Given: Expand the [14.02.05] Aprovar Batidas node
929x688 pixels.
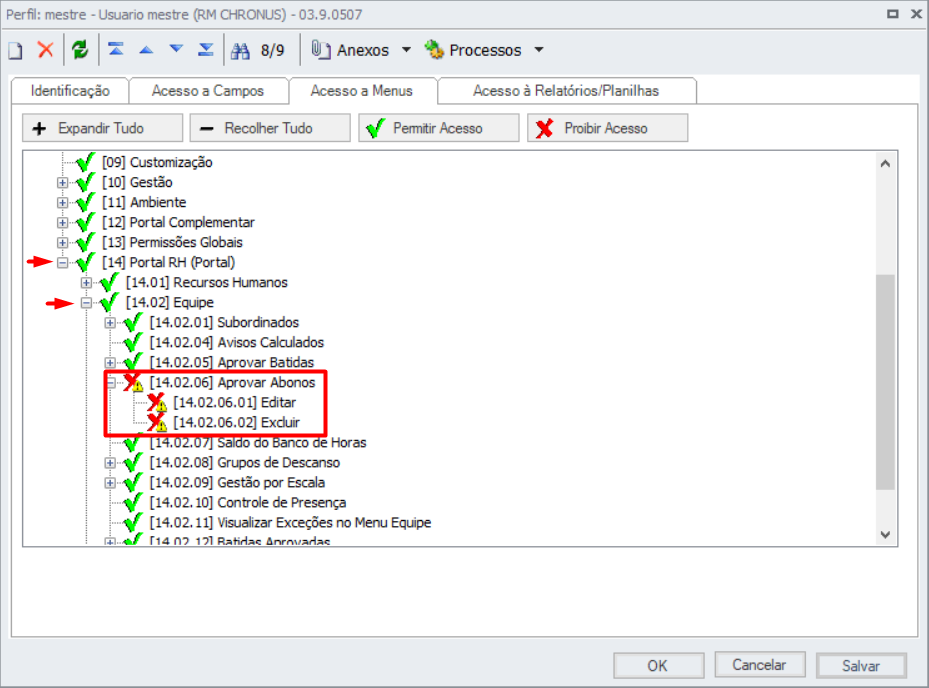Looking at the screenshot, I should tap(110, 363).
